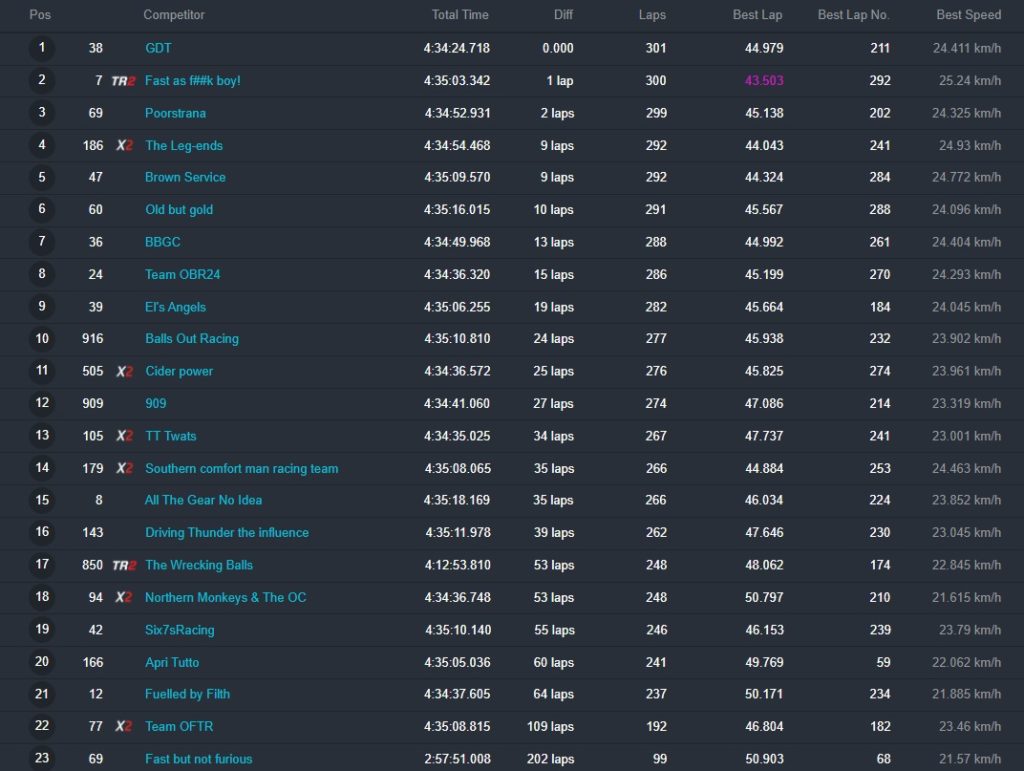This screenshot has height=771, width=1024.
Task: Click the X2 badge beside Cider power
Action: point(124,372)
